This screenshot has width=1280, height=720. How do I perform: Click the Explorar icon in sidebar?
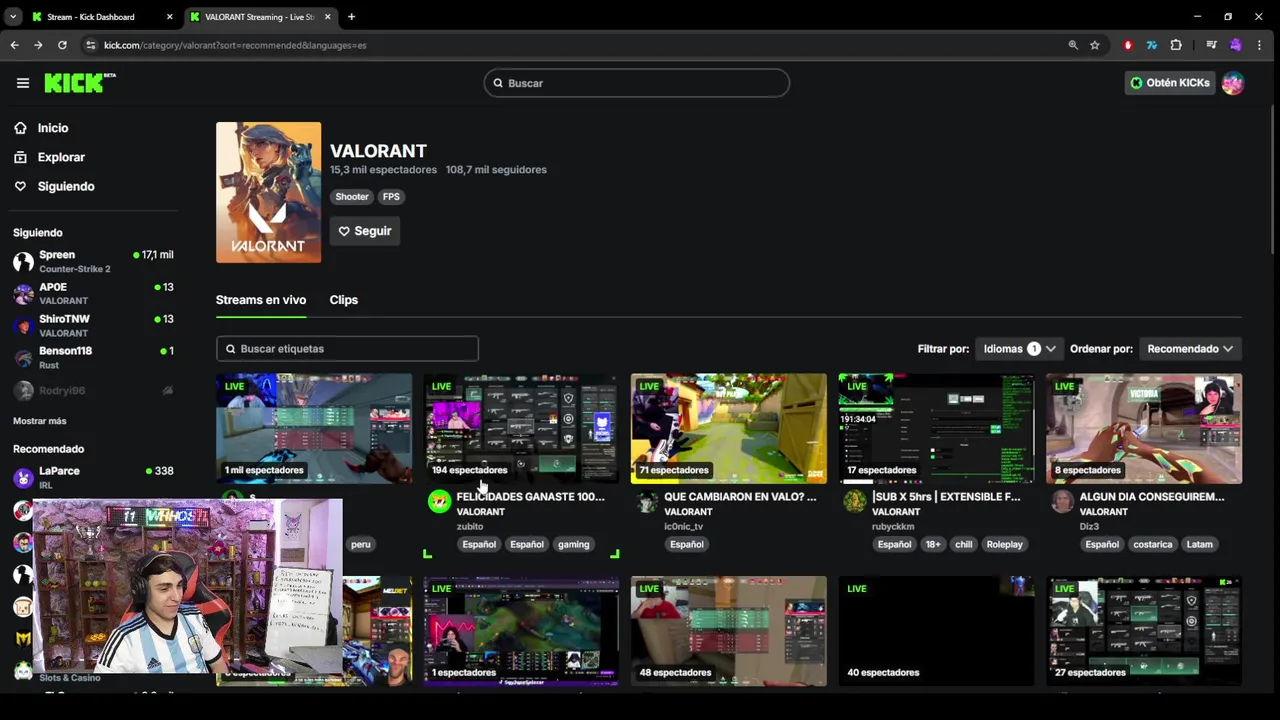[x=20, y=157]
